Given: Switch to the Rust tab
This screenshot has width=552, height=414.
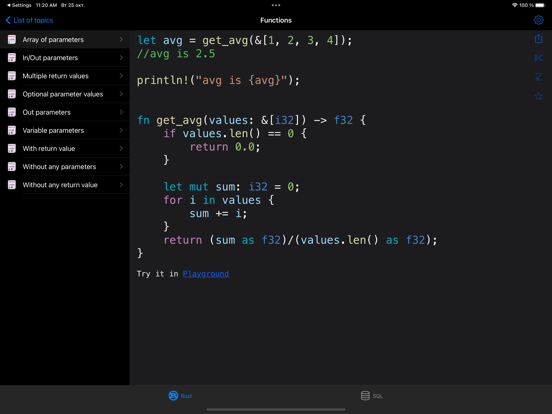Looking at the screenshot, I should (x=180, y=396).
